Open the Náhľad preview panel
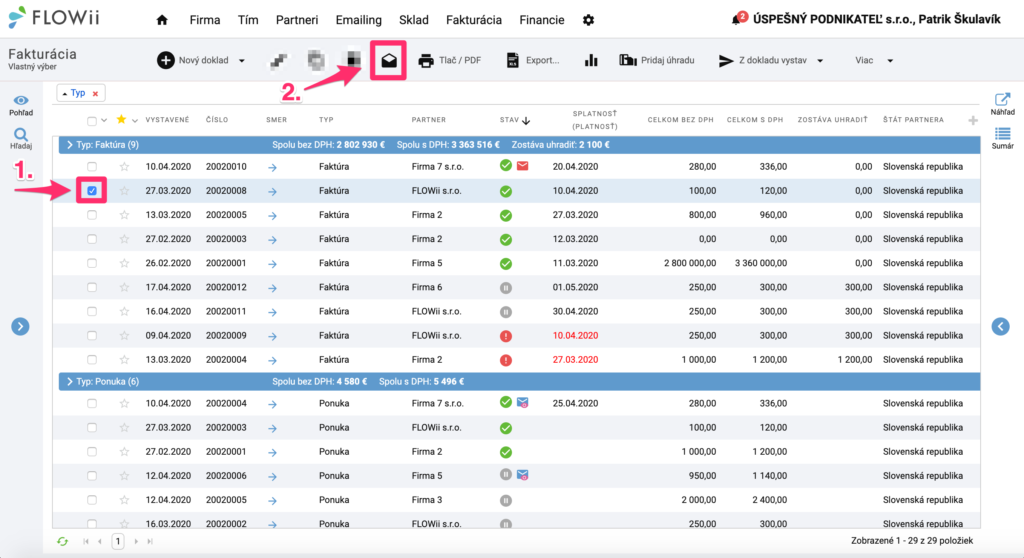Image resolution: width=1024 pixels, height=558 pixels. tap(1002, 104)
